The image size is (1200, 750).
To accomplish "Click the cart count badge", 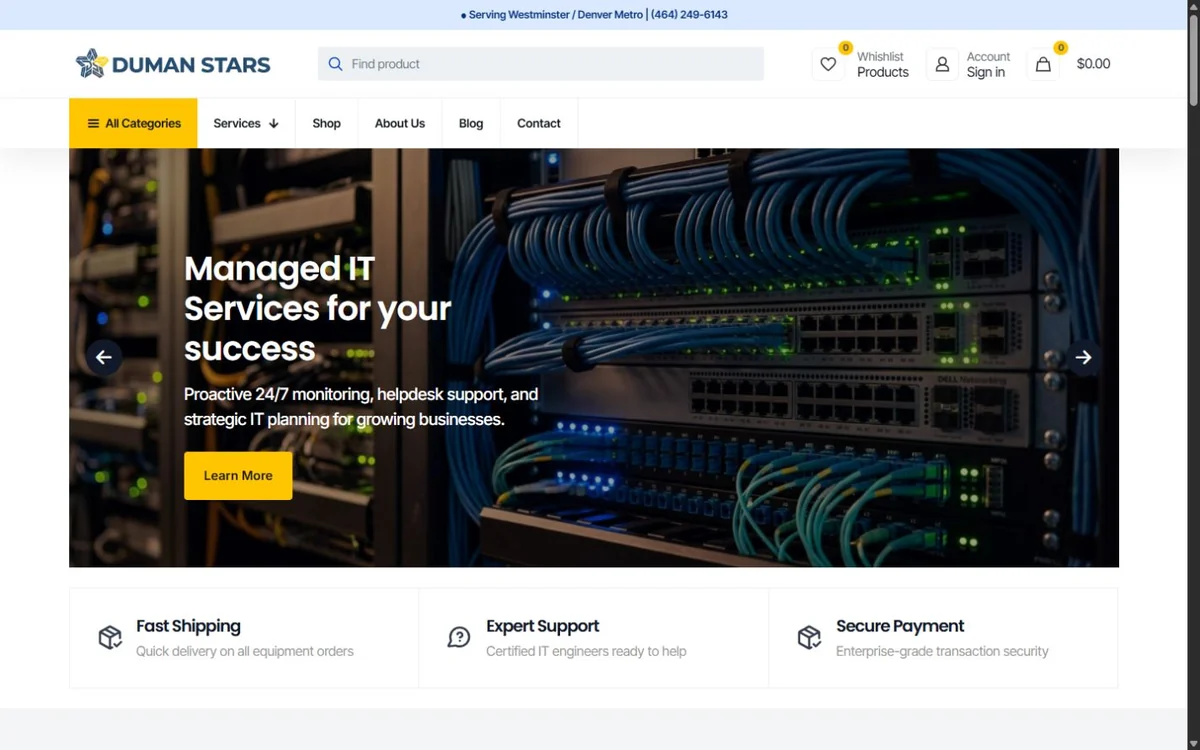I will pyautogui.click(x=1061, y=48).
